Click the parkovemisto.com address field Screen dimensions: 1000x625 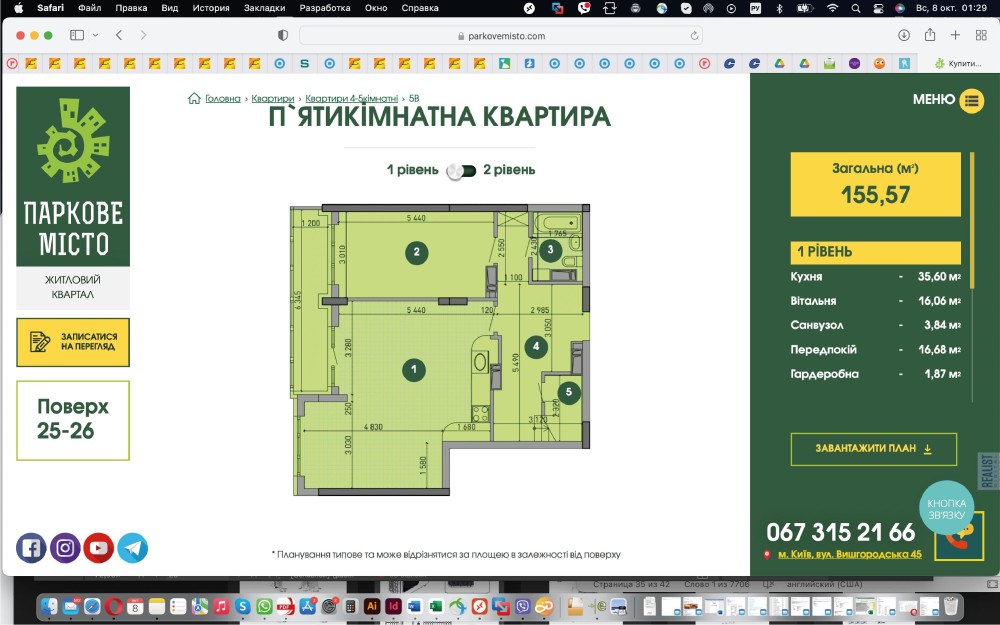500,35
